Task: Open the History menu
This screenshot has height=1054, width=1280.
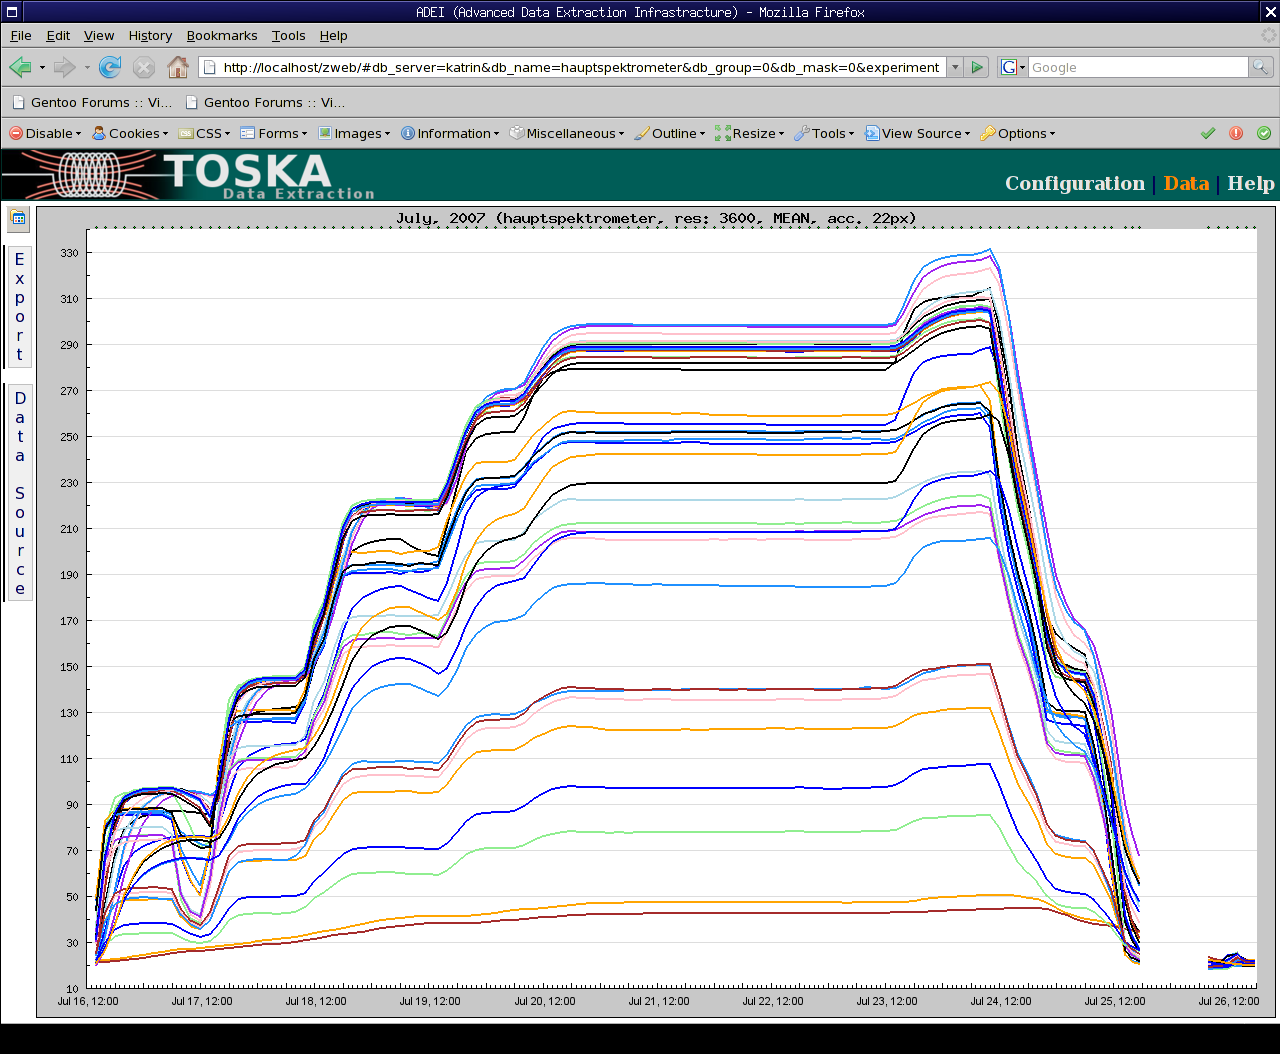Action: tap(150, 35)
